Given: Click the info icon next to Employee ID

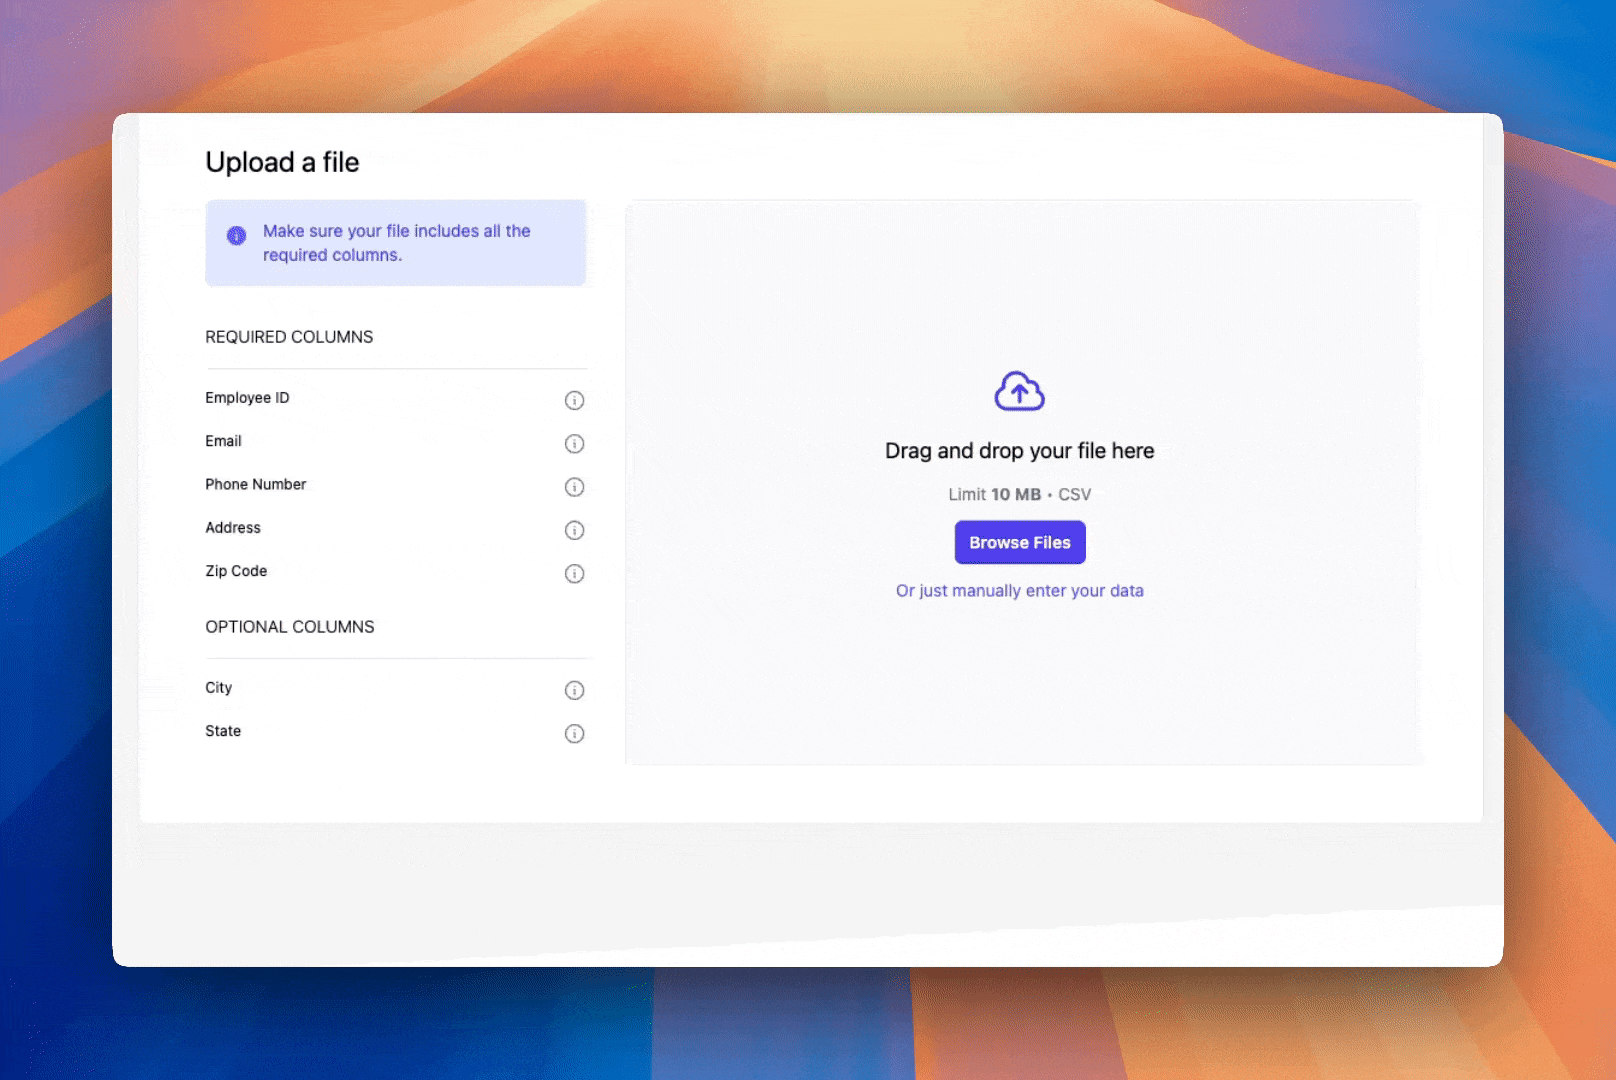Looking at the screenshot, I should 574,400.
